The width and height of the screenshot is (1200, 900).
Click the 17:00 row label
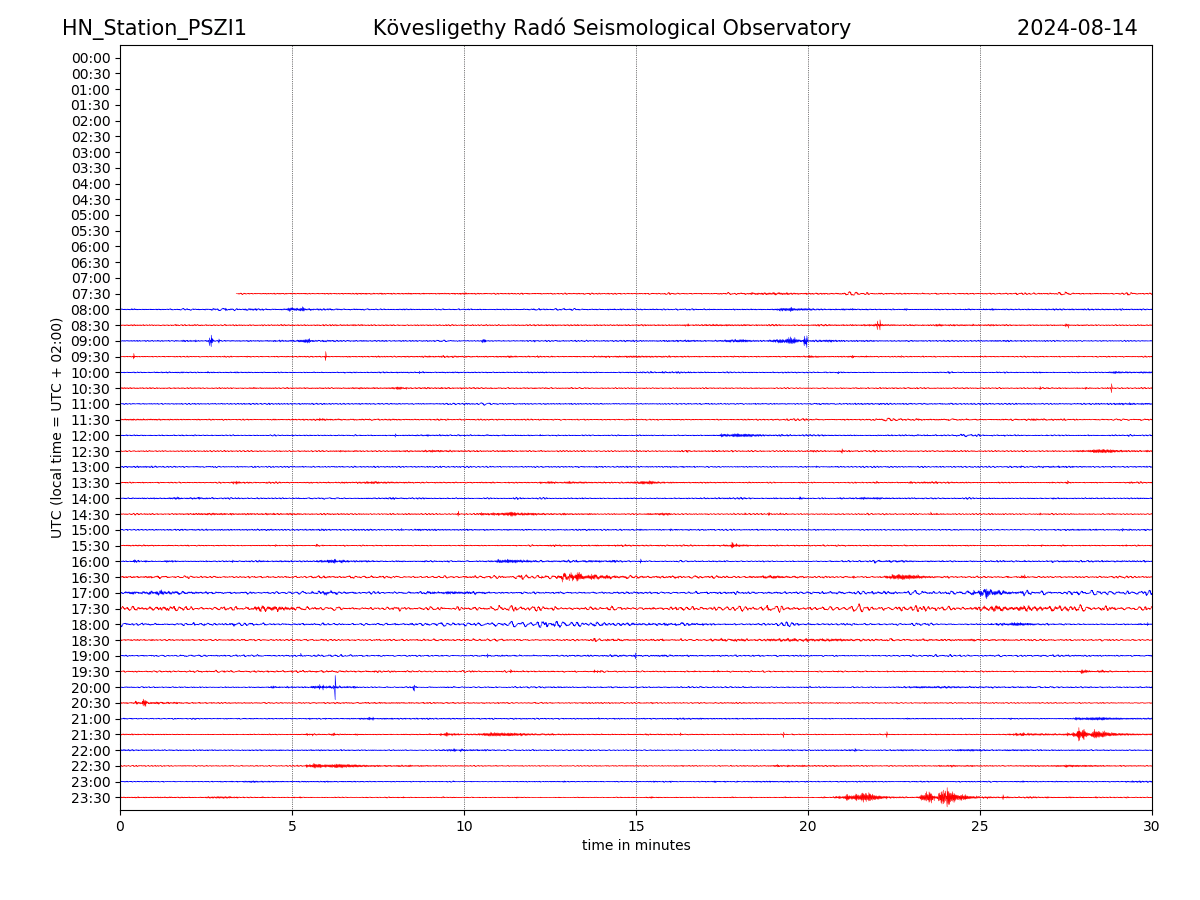click(90, 593)
